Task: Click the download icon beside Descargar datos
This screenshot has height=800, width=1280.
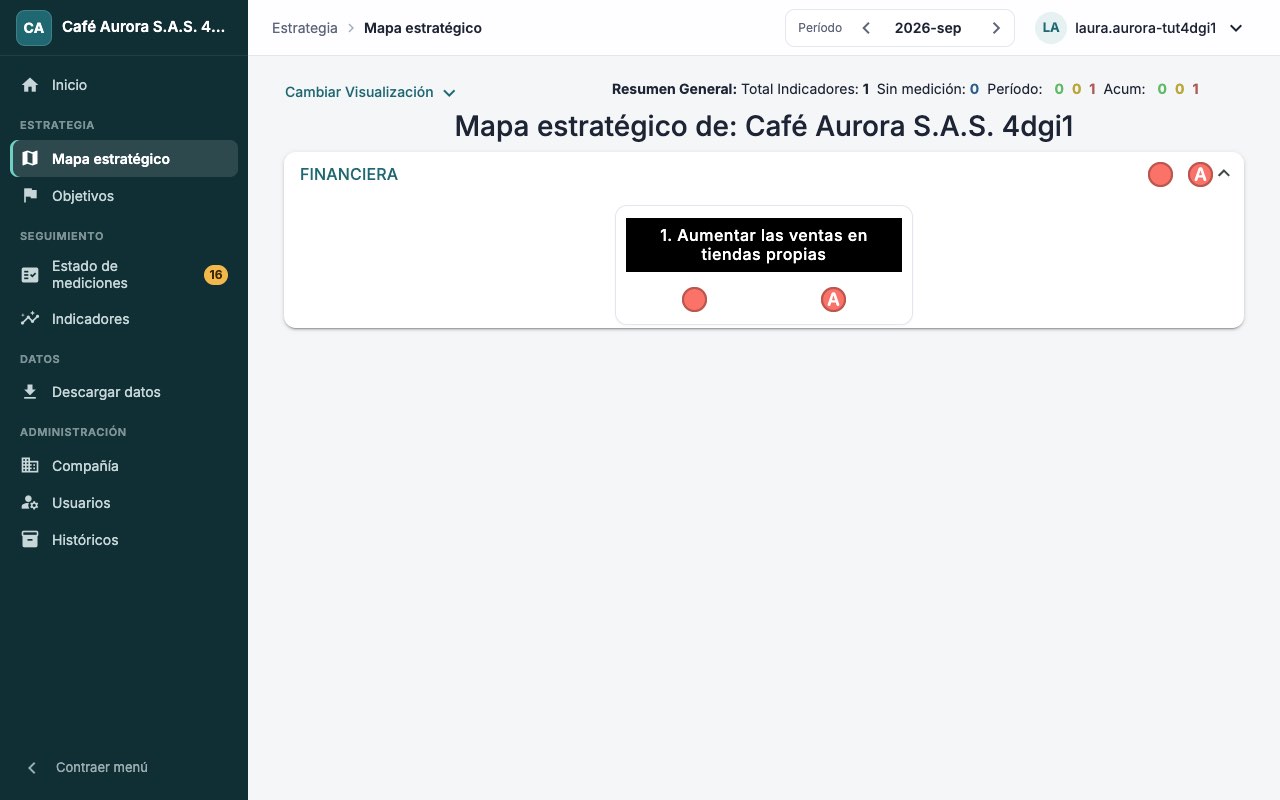Action: pyautogui.click(x=30, y=391)
